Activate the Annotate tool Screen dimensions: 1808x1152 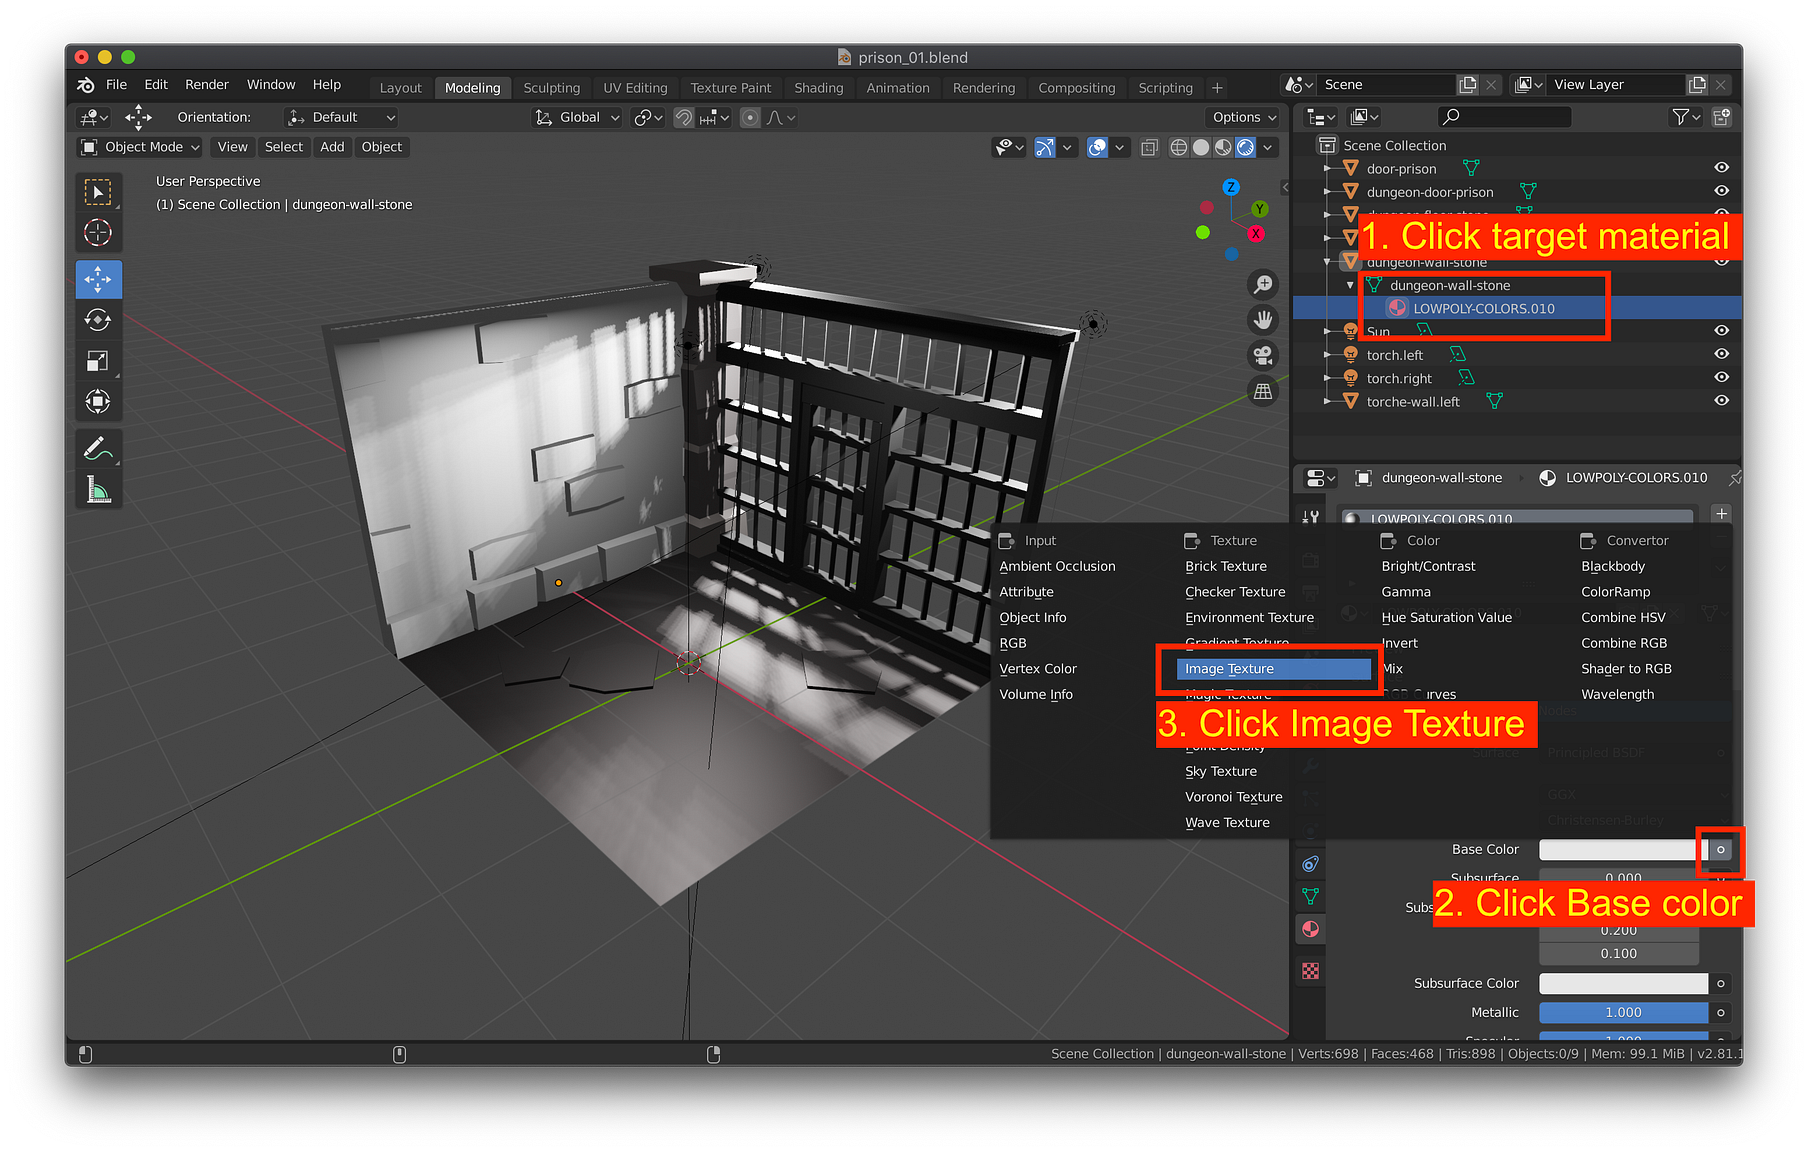coord(98,448)
